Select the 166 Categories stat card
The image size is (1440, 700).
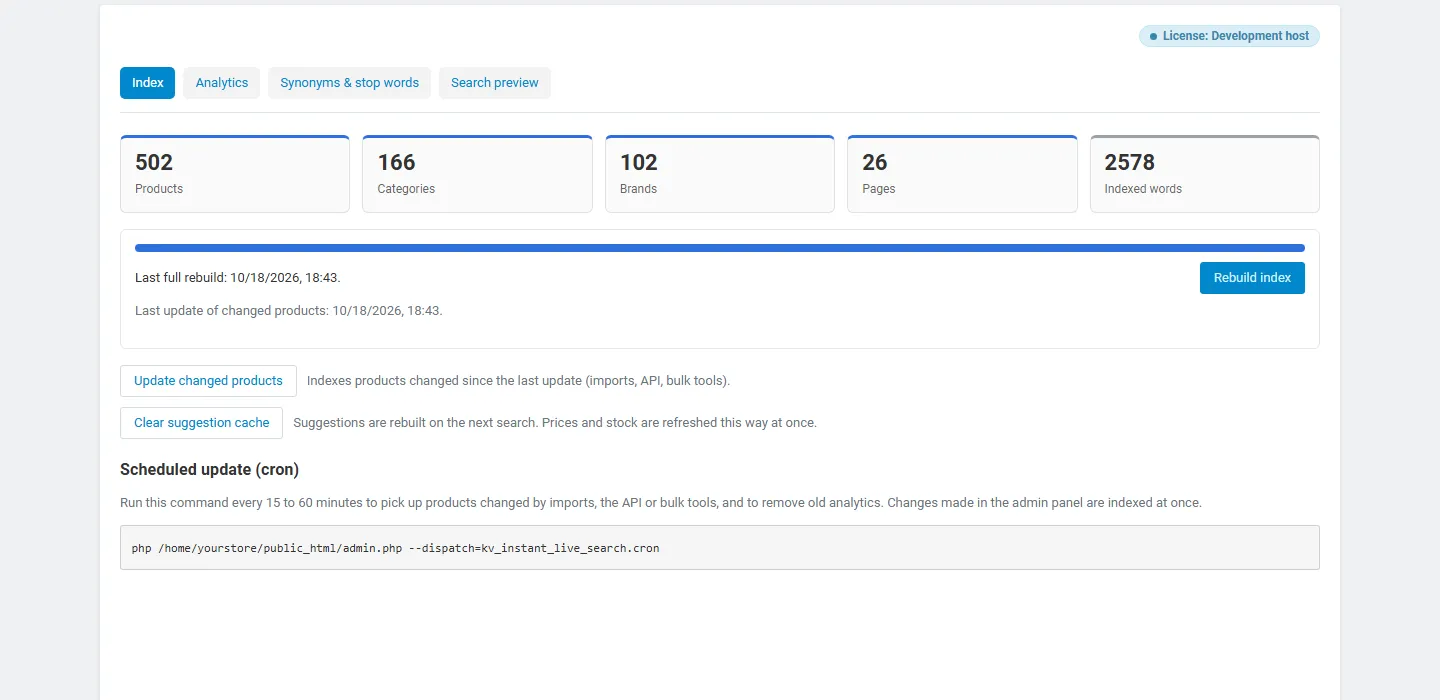(x=477, y=174)
